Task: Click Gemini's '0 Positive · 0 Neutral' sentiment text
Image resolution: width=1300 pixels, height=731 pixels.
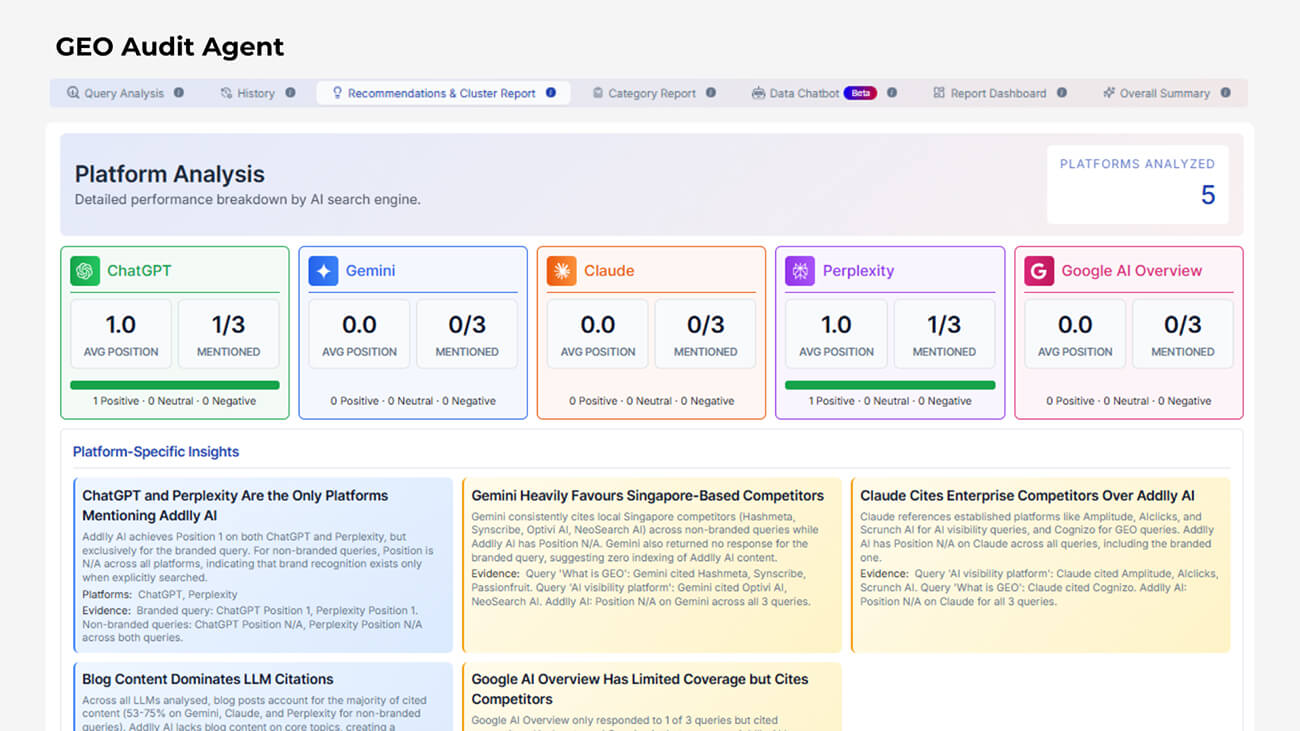Action: [x=413, y=401]
